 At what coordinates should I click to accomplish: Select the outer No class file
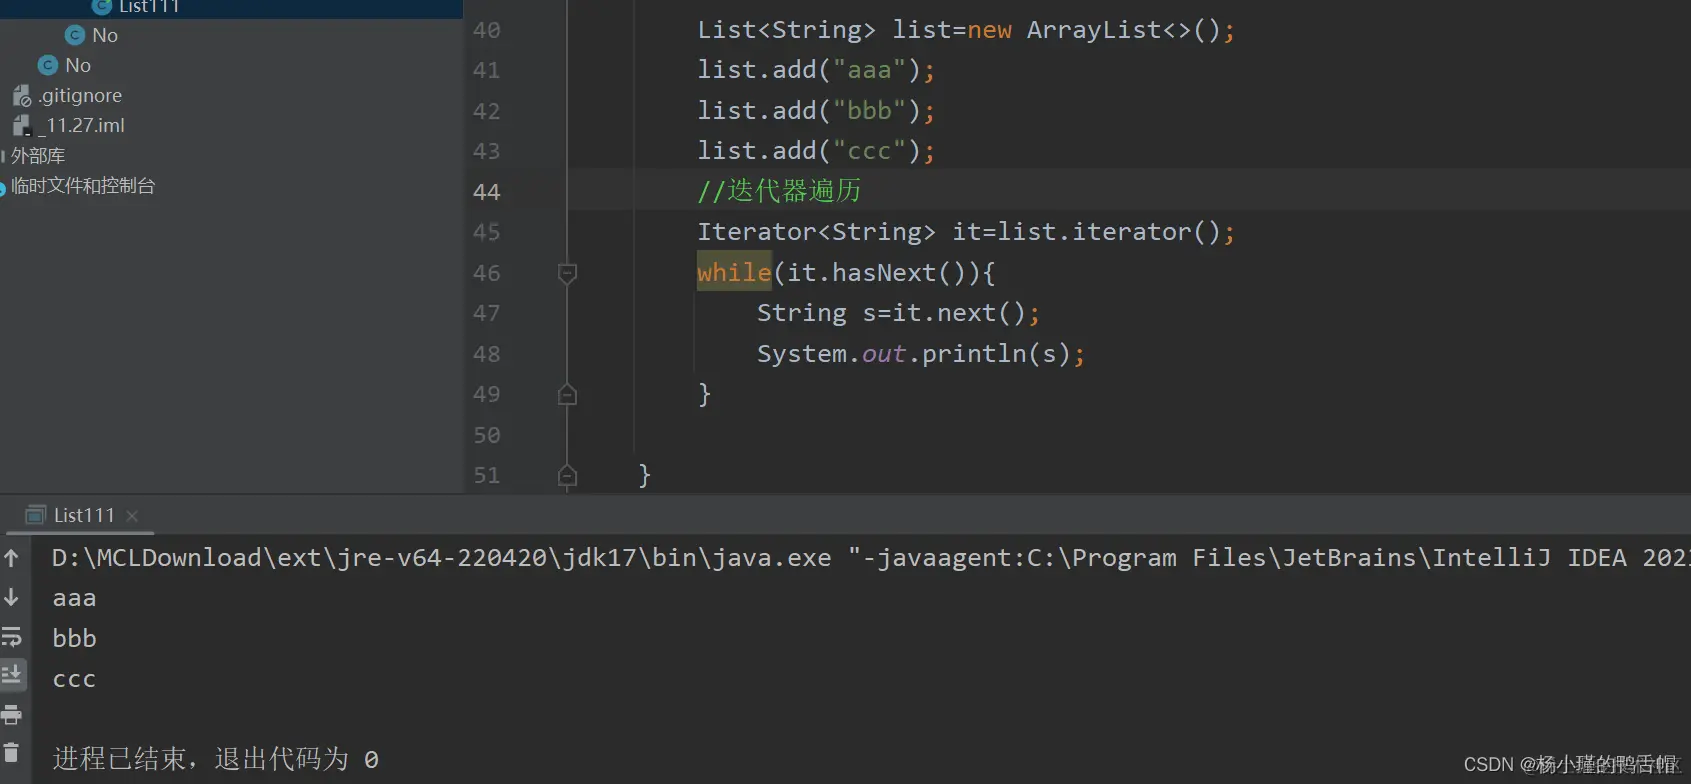click(x=77, y=65)
